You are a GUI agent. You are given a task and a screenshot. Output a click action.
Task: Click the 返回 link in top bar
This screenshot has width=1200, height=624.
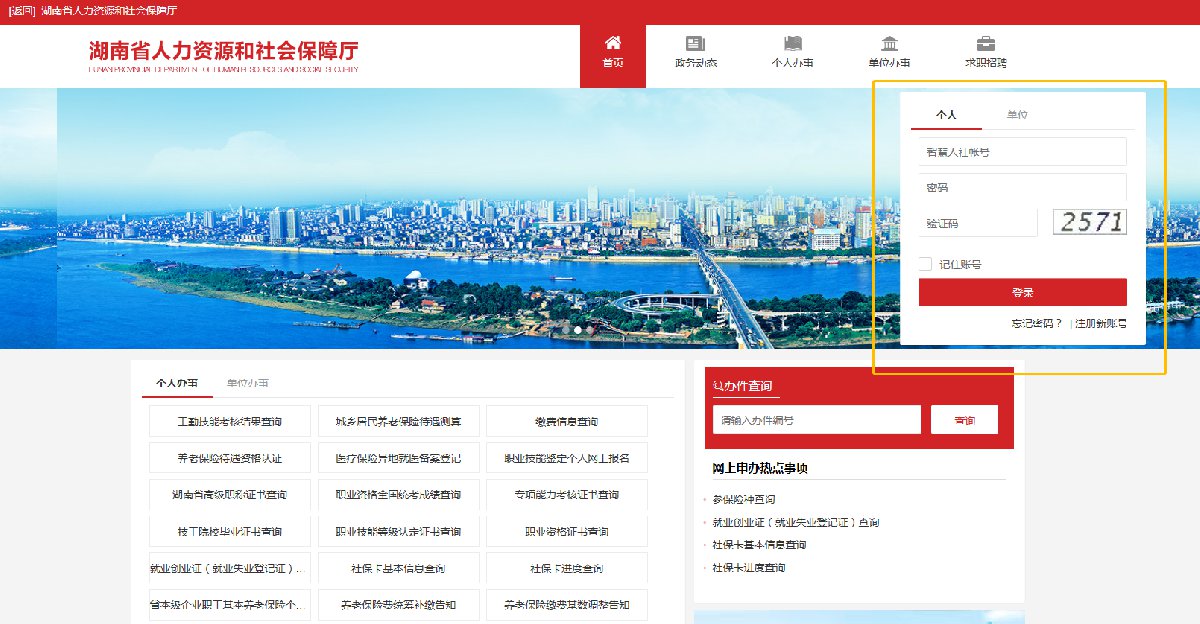(22, 11)
